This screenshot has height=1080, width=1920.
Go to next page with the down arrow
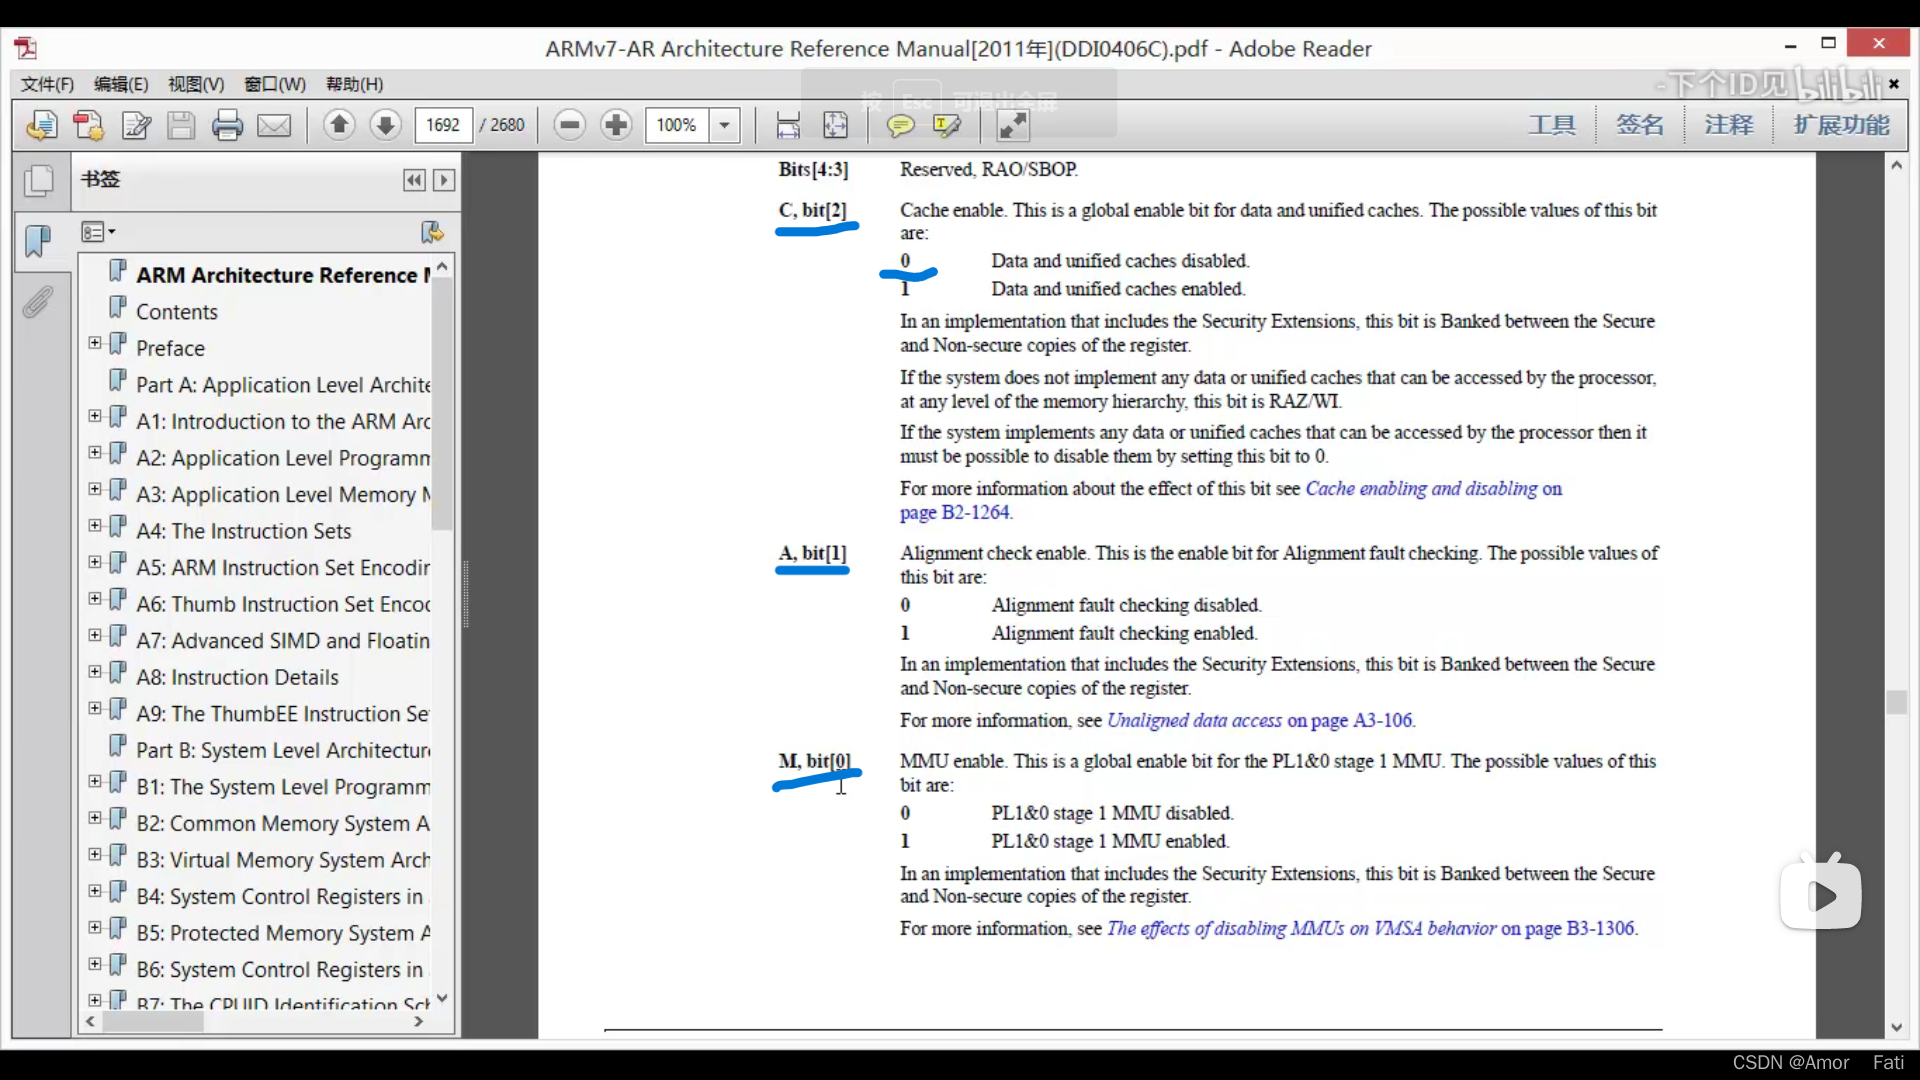(385, 125)
